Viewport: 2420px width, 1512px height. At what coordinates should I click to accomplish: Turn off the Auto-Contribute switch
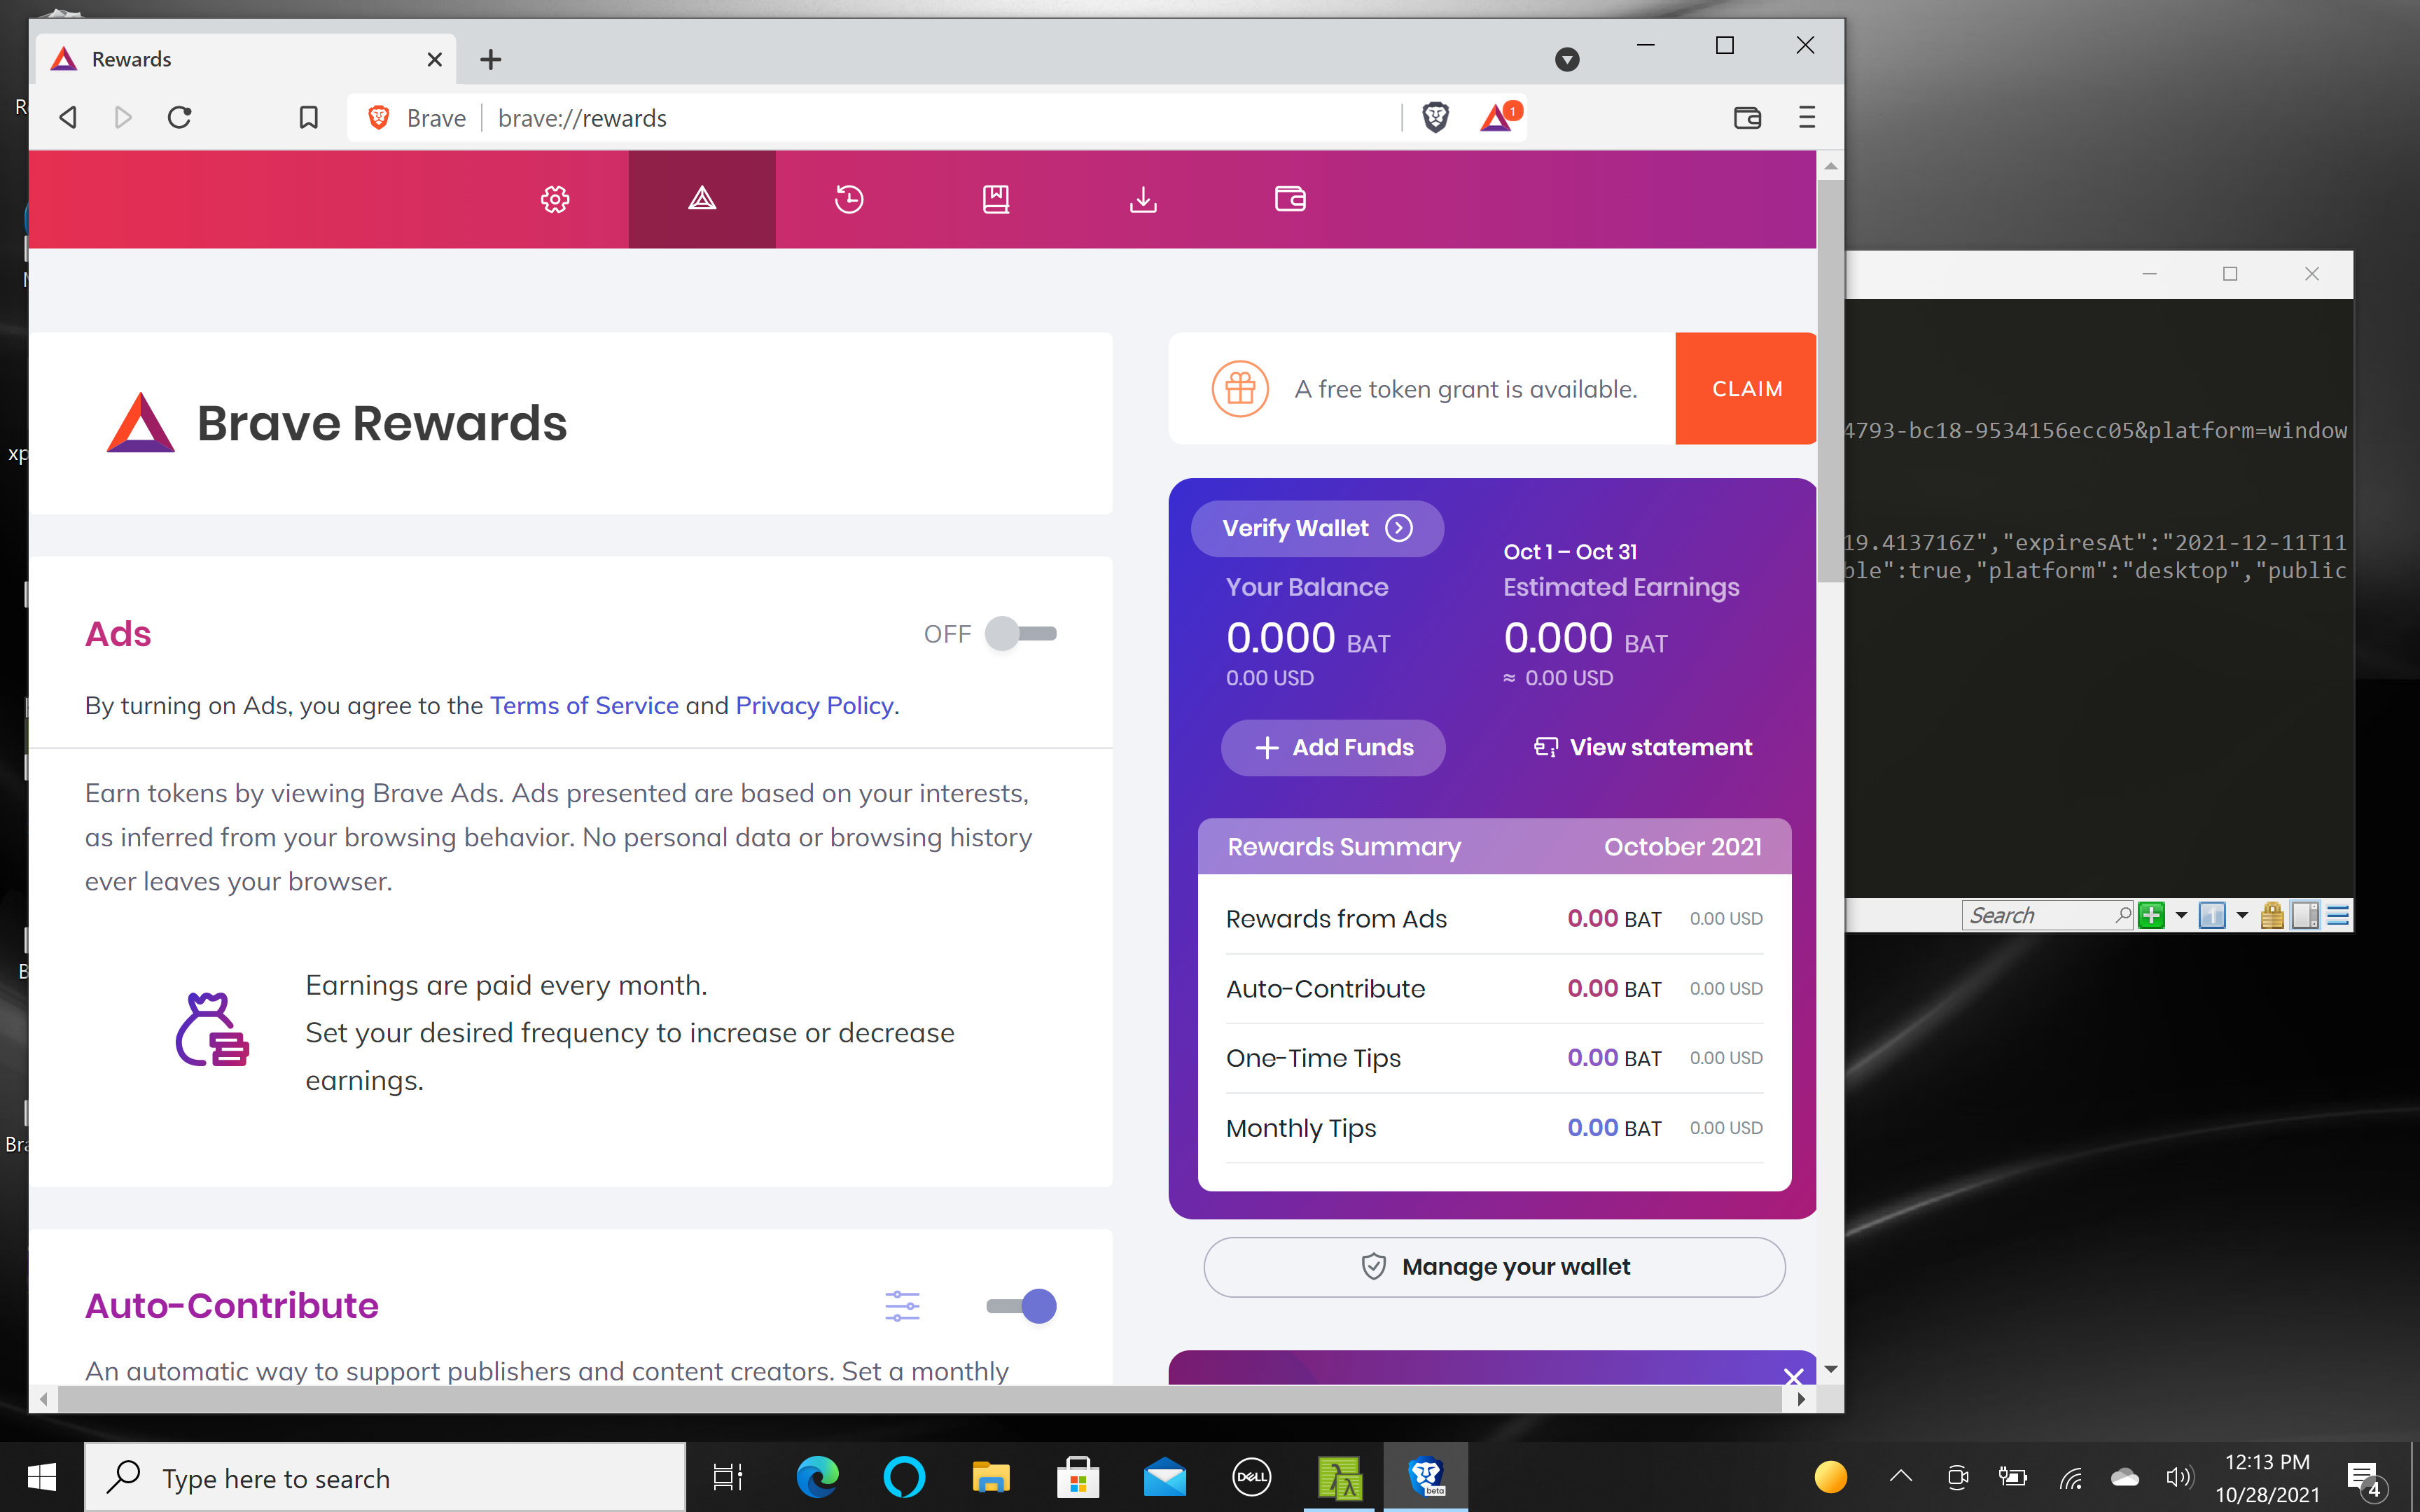click(1021, 1306)
